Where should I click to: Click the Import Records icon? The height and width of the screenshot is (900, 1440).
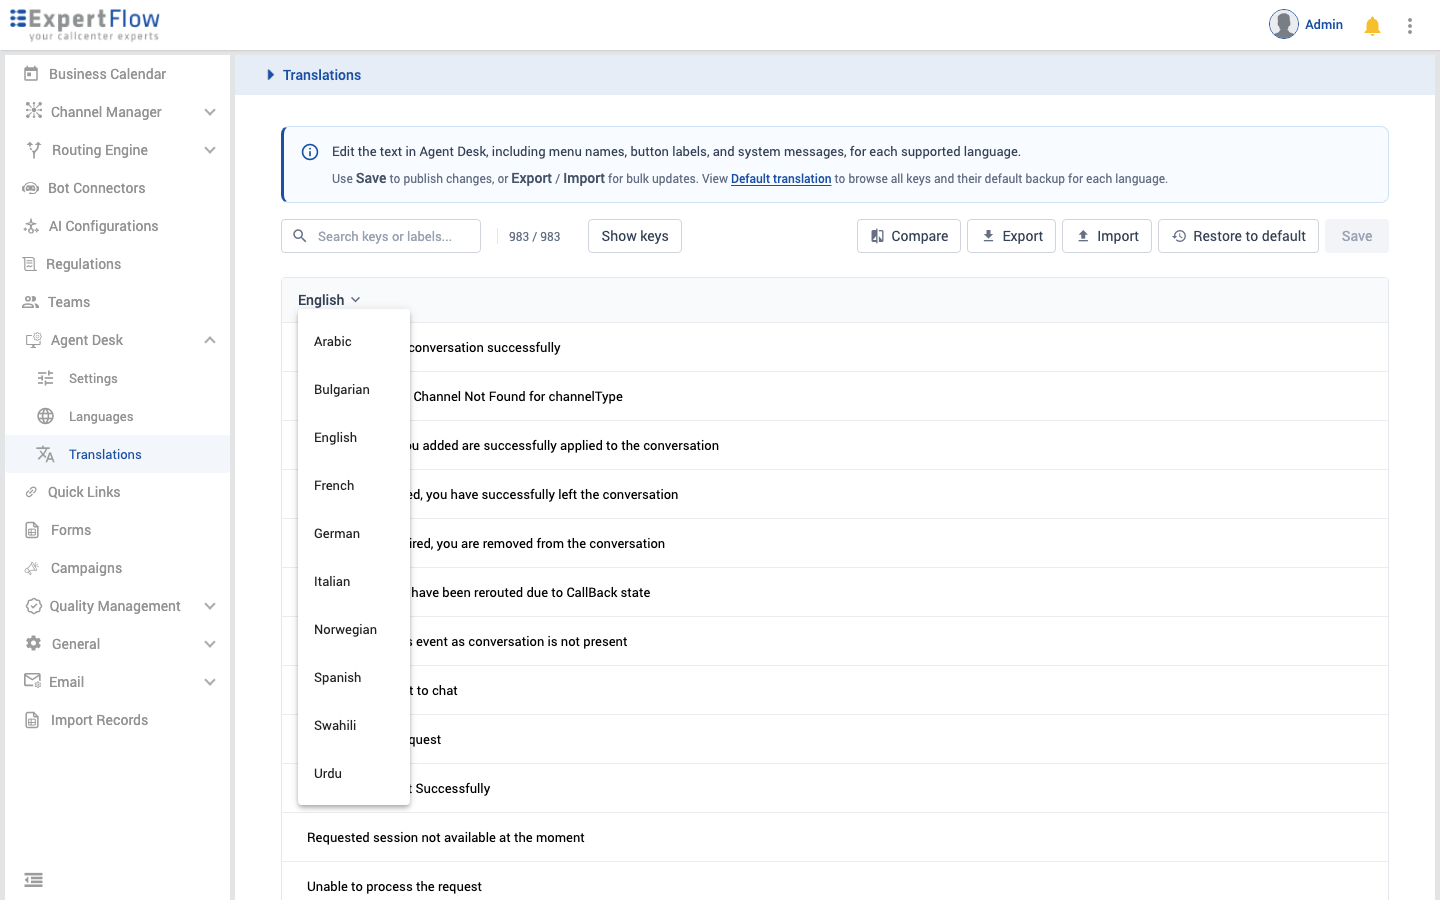tap(32, 720)
